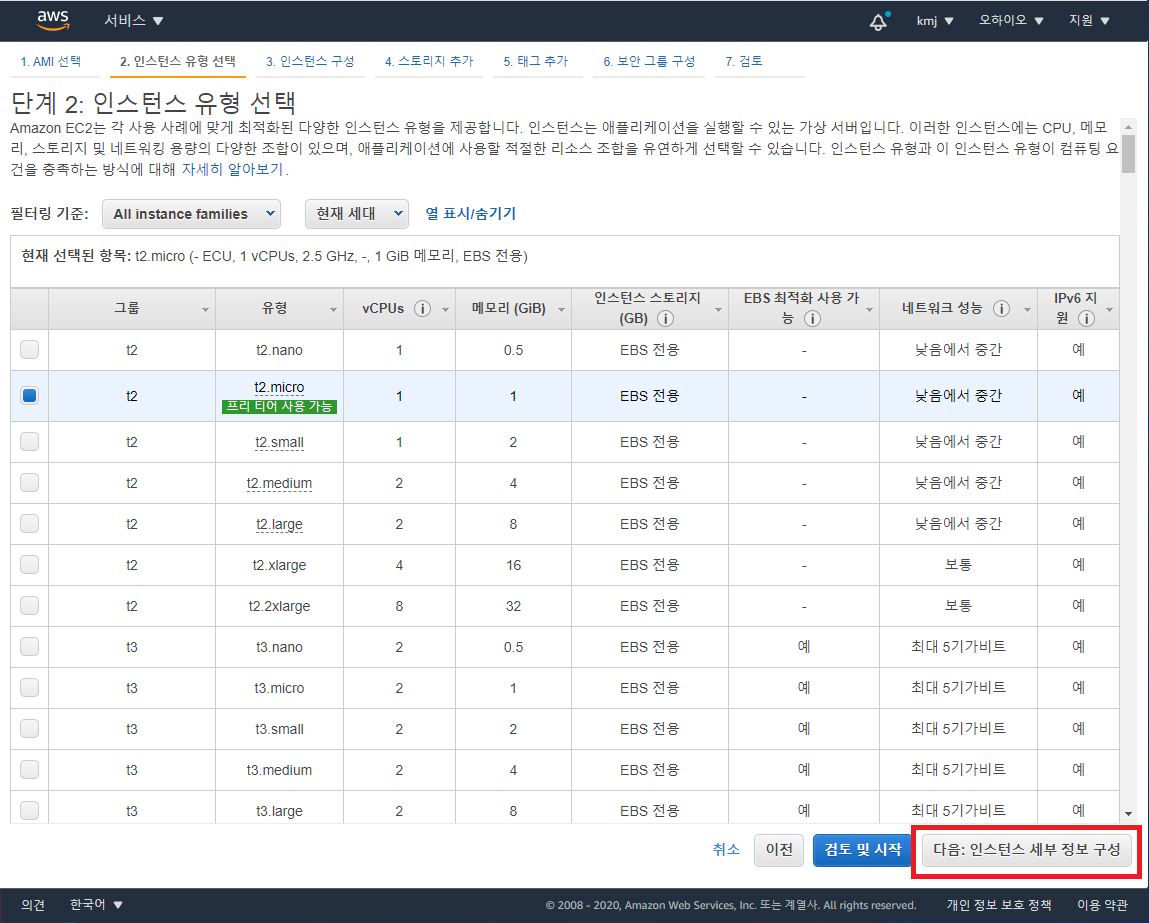Open the 서비스 services menu
The image size is (1149, 923).
[x=133, y=21]
